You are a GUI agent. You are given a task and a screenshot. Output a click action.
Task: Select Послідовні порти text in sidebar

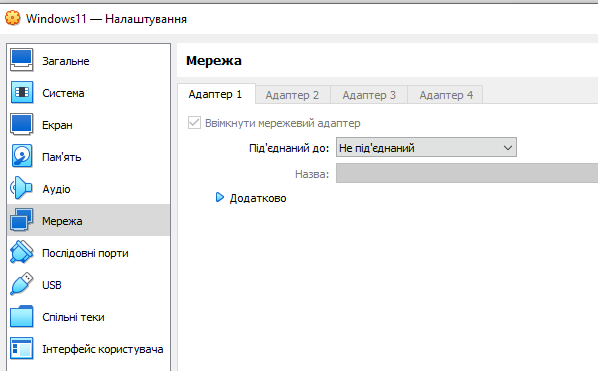[x=85, y=254]
